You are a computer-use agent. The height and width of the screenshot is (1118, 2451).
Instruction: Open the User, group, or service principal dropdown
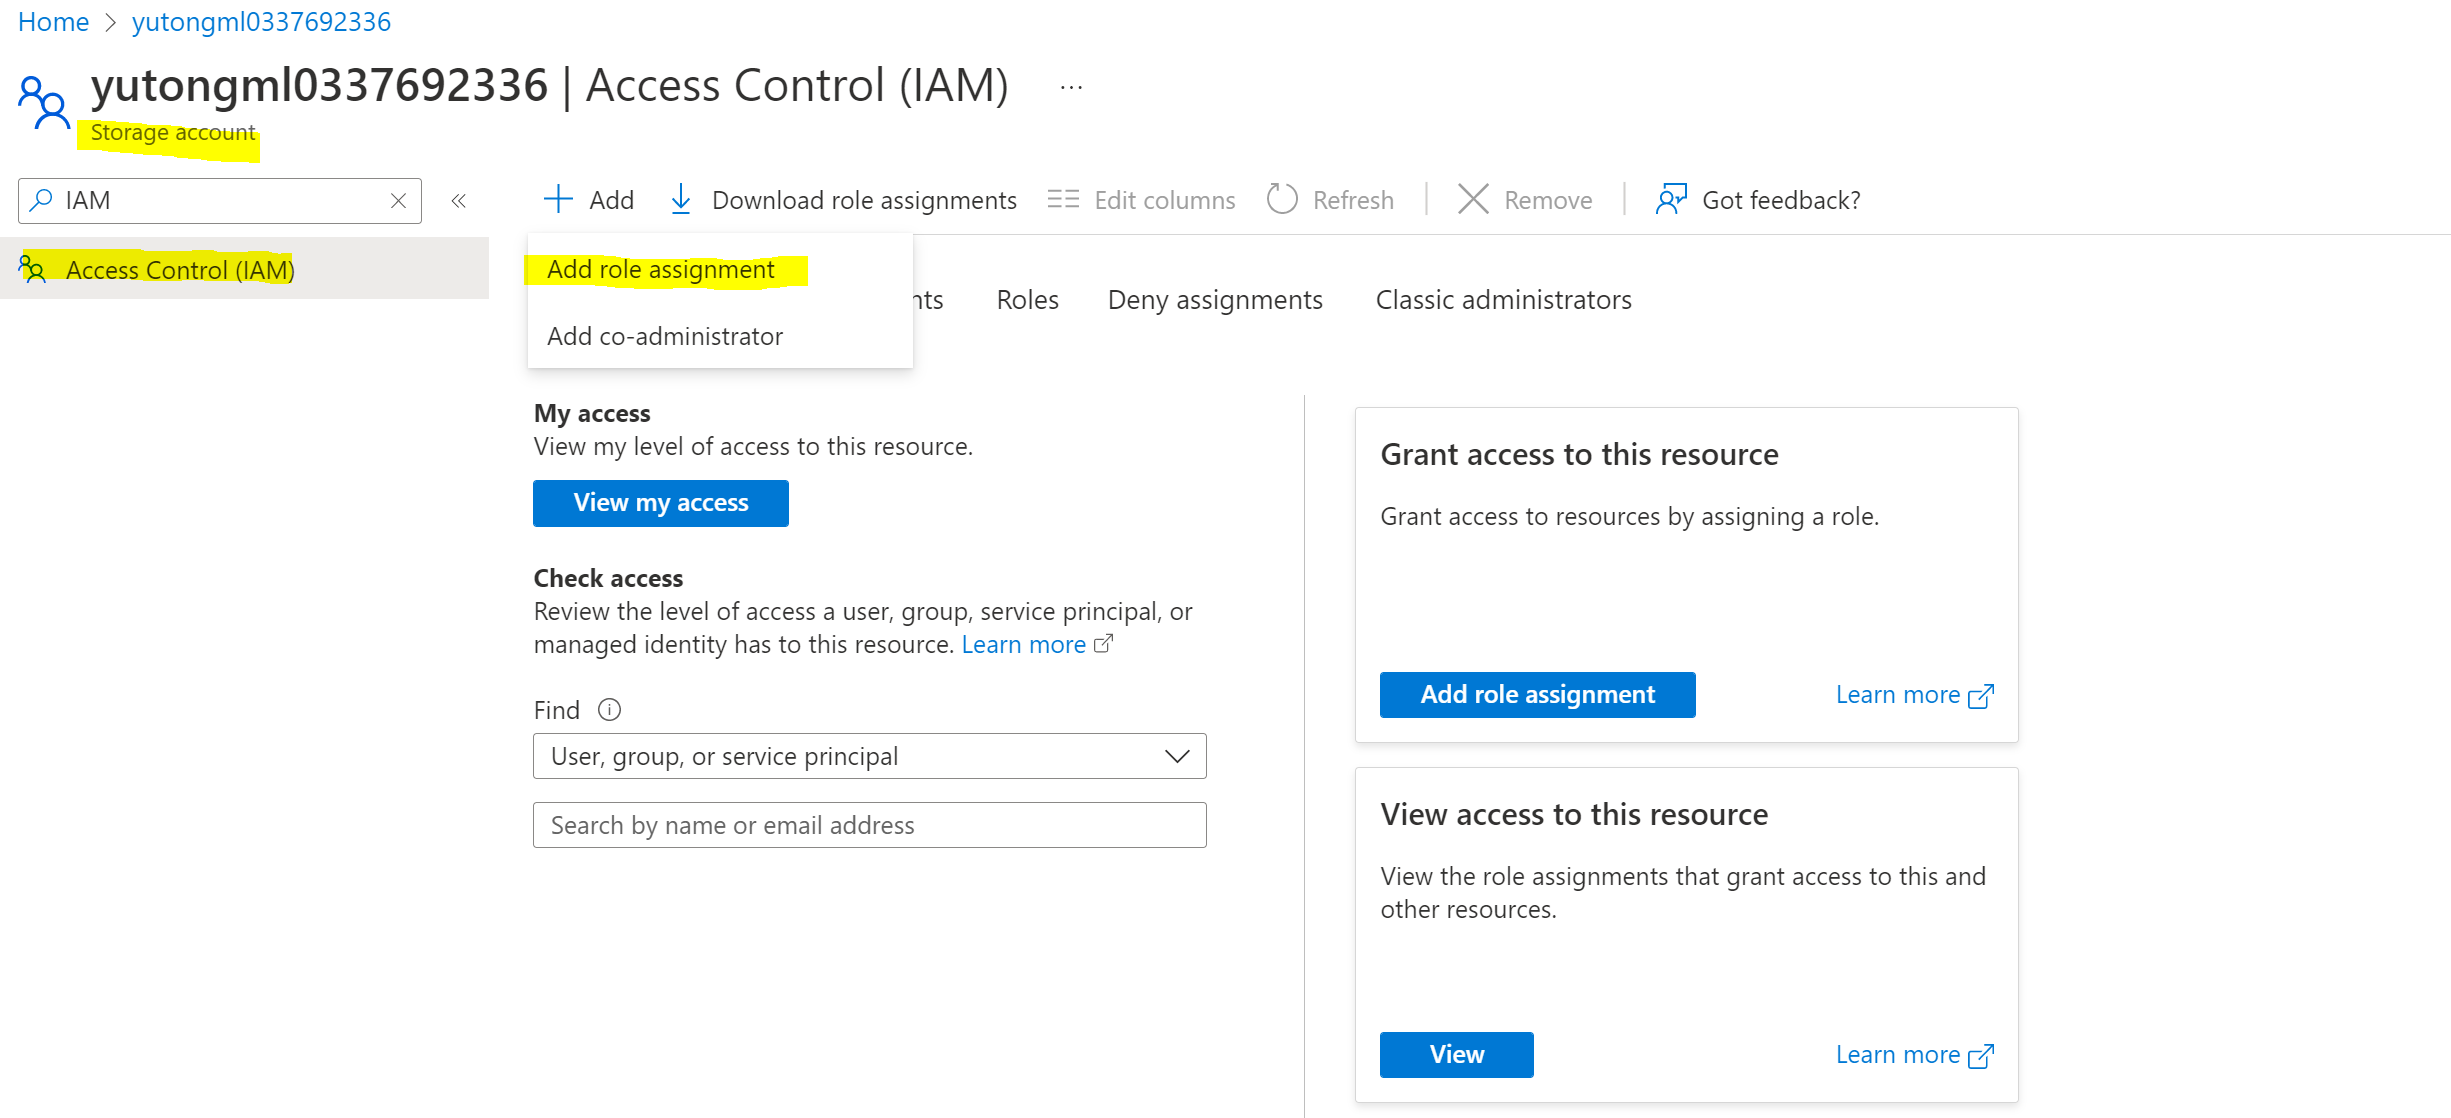pos(869,756)
